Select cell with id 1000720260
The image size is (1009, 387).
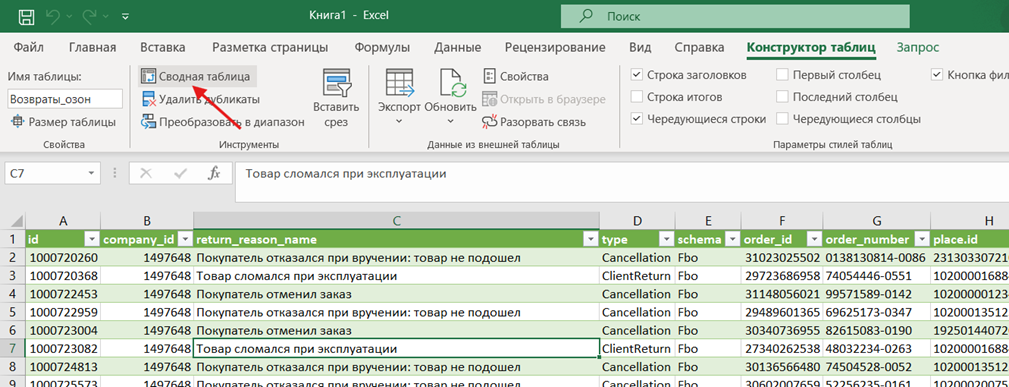coord(62,258)
